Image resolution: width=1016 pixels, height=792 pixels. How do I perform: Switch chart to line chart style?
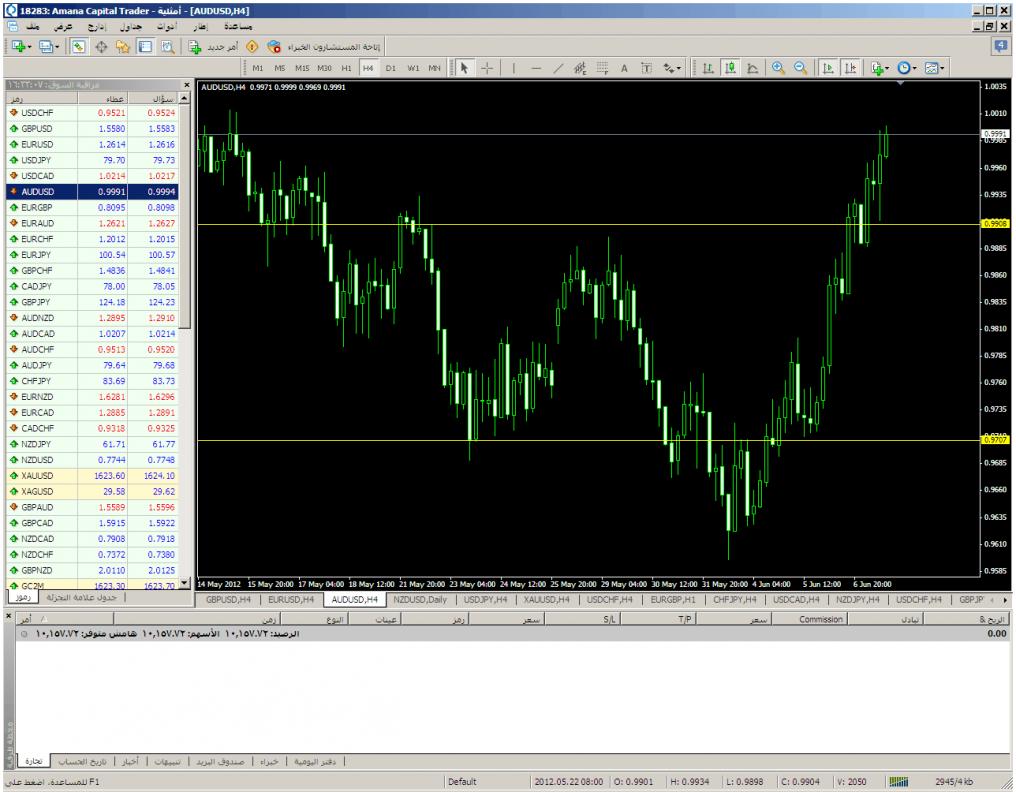(751, 67)
